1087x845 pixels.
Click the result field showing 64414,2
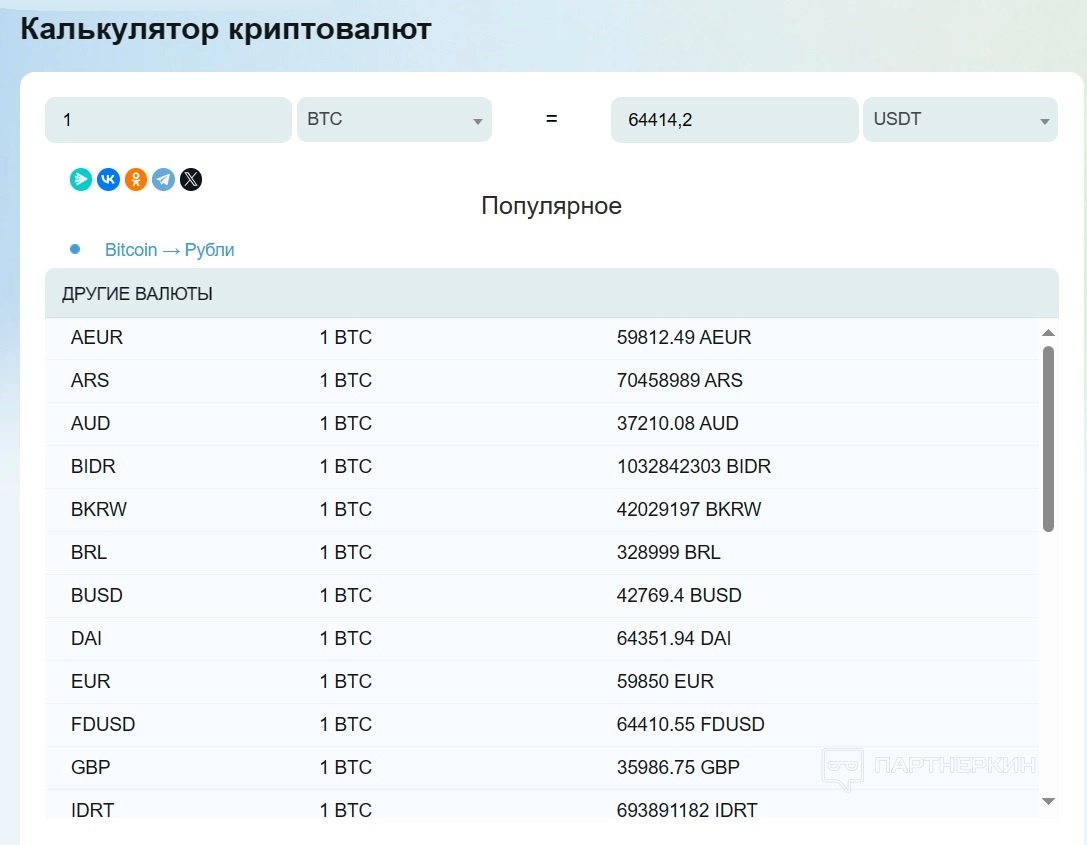pyautogui.click(x=734, y=120)
